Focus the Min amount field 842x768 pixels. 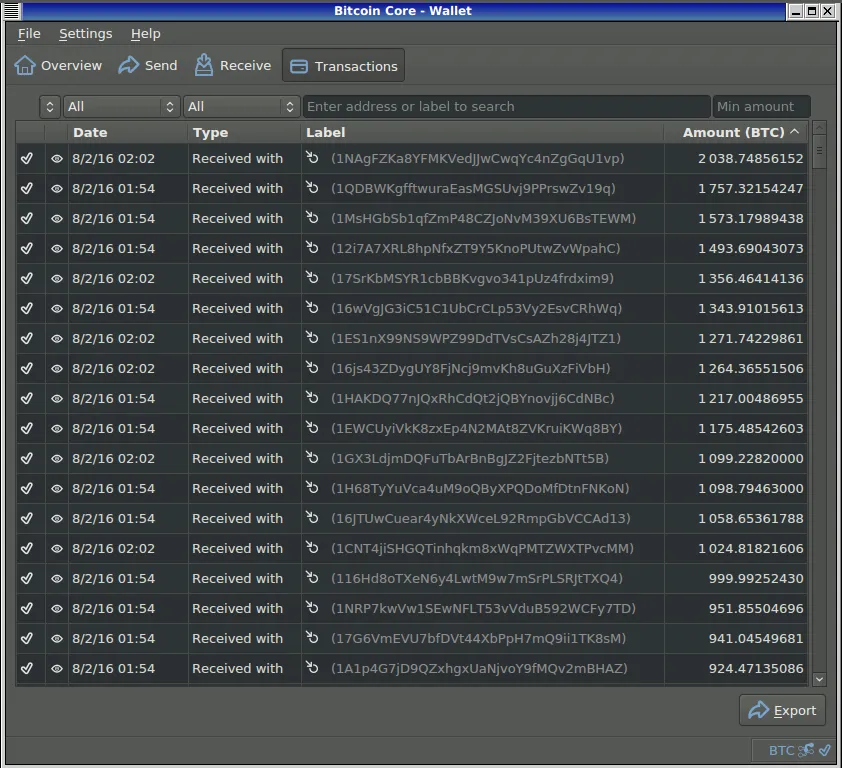tap(761, 106)
